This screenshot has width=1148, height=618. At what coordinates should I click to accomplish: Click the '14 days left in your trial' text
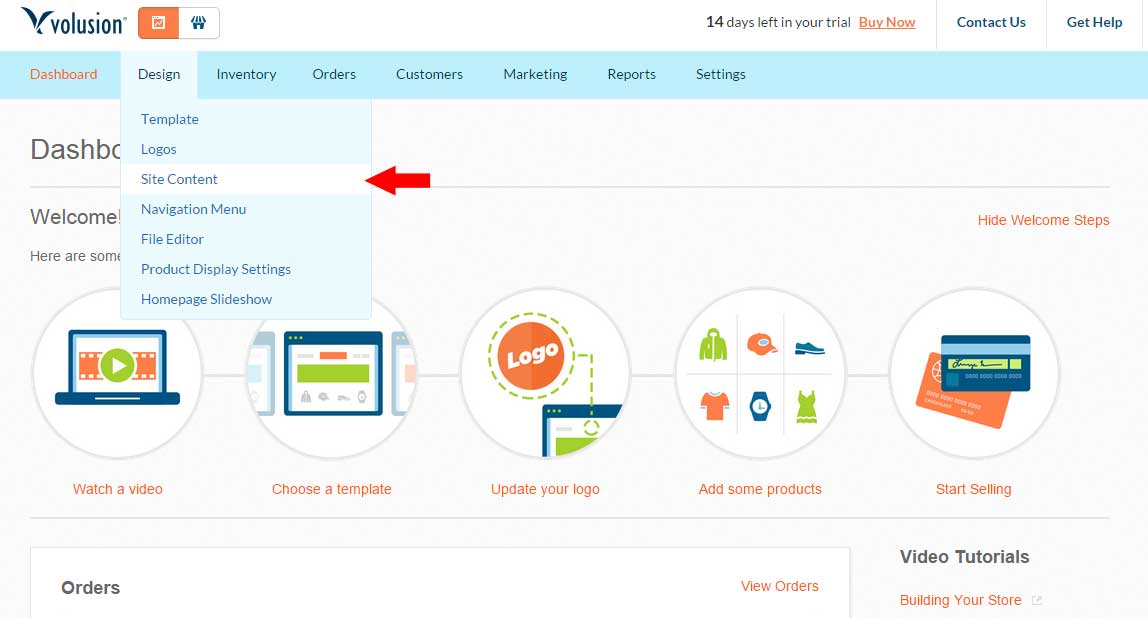pyautogui.click(x=778, y=22)
